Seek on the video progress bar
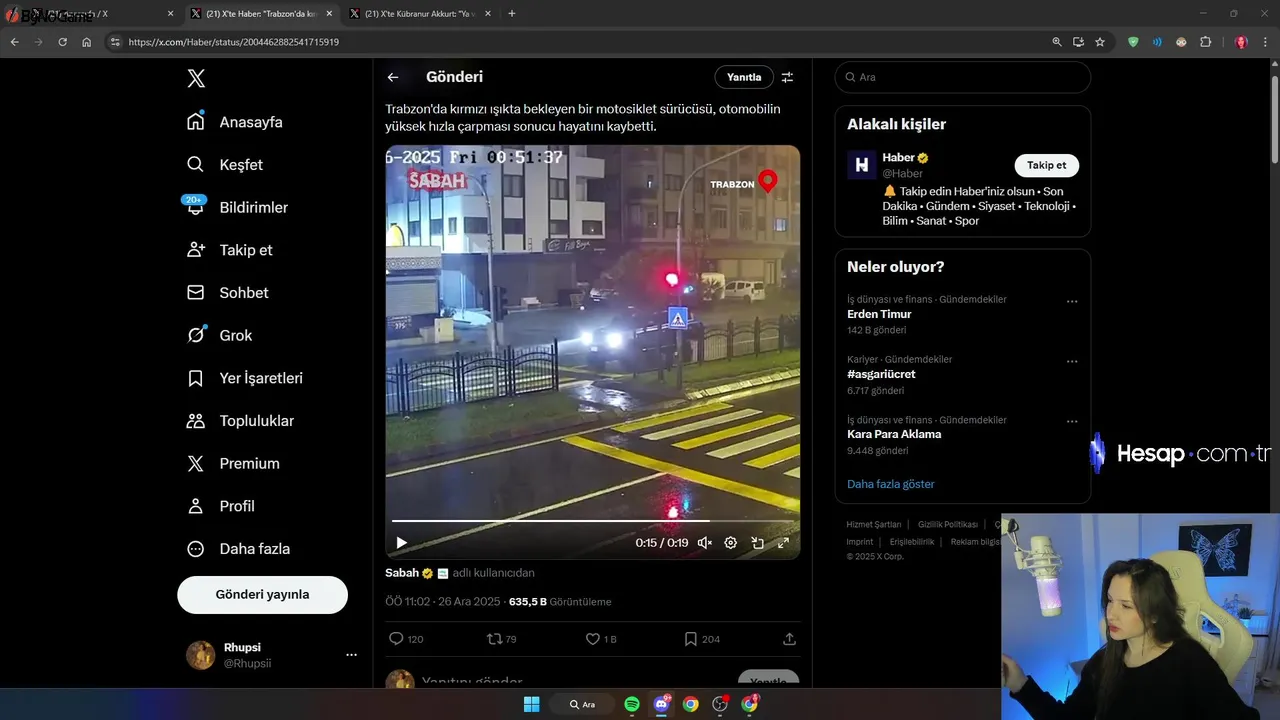This screenshot has width=1280, height=720. pyautogui.click(x=592, y=521)
